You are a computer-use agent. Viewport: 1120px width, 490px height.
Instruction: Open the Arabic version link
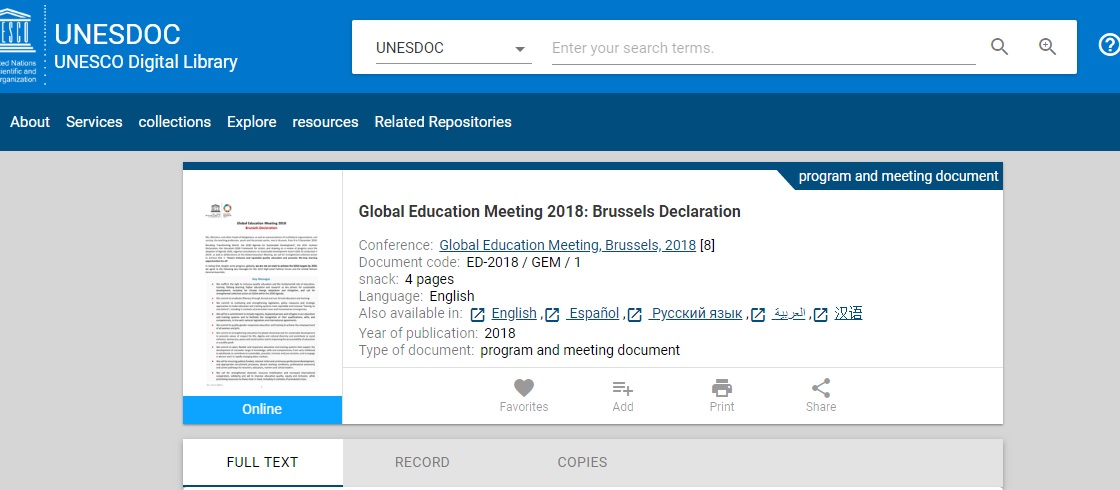point(789,313)
